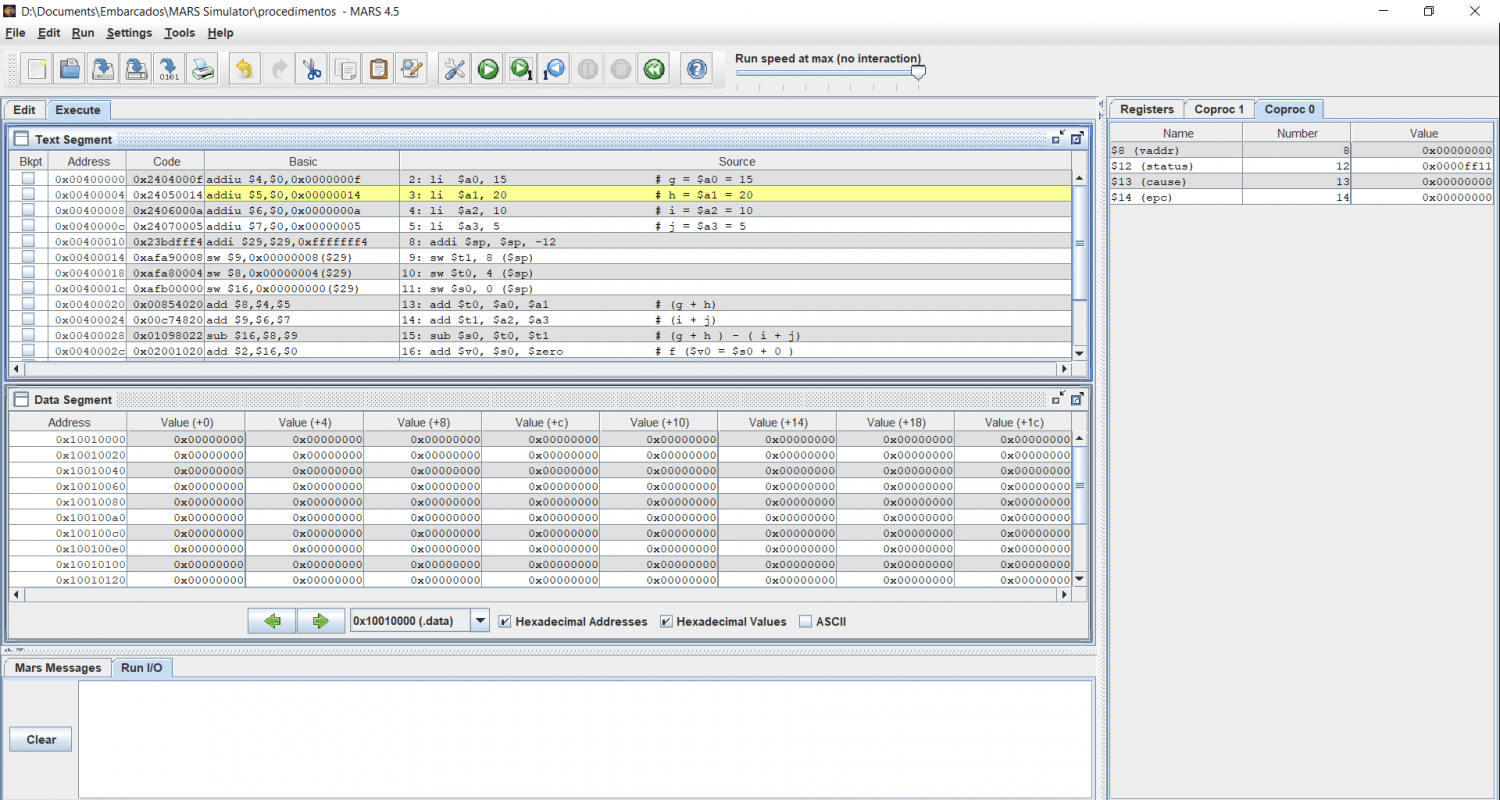The height and width of the screenshot is (800, 1500).
Task: Toggle Hexadecimal Addresses checkbox
Action: (x=506, y=621)
